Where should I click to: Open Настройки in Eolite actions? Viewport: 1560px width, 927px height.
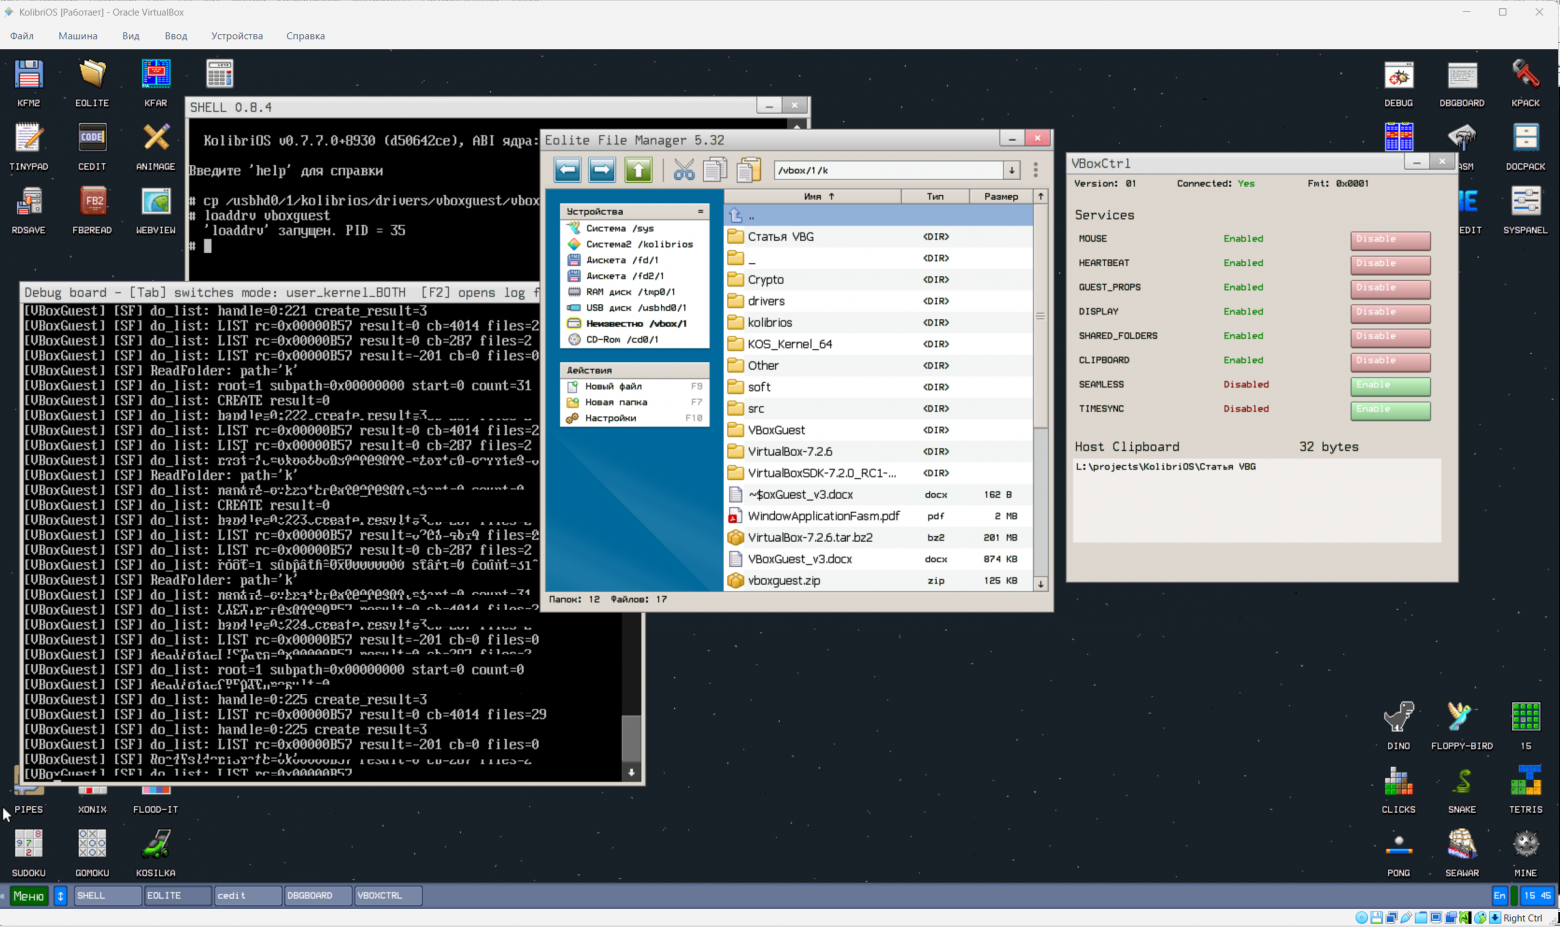(x=634, y=418)
